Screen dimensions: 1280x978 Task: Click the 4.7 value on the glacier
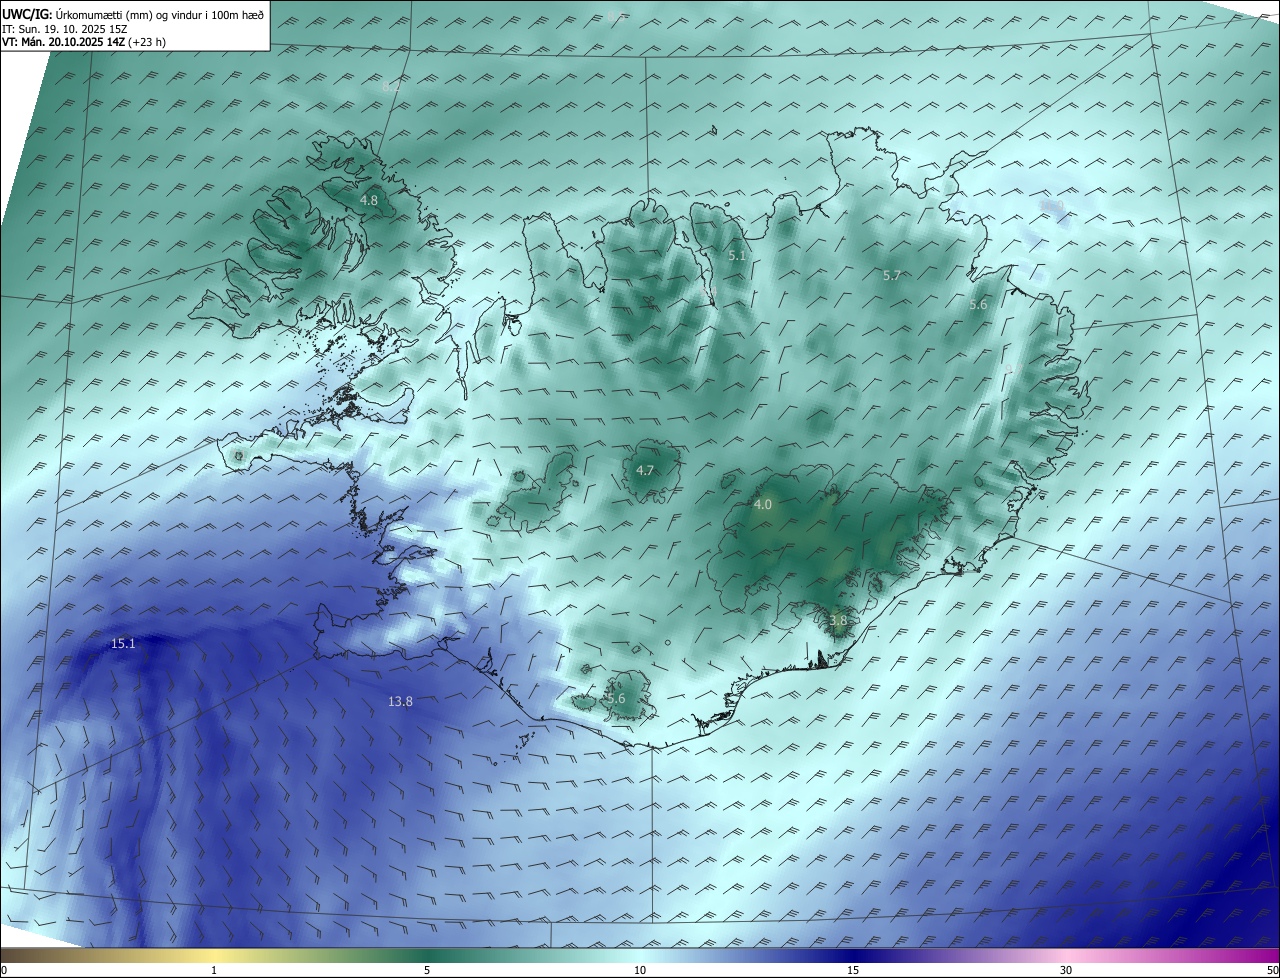645,471
